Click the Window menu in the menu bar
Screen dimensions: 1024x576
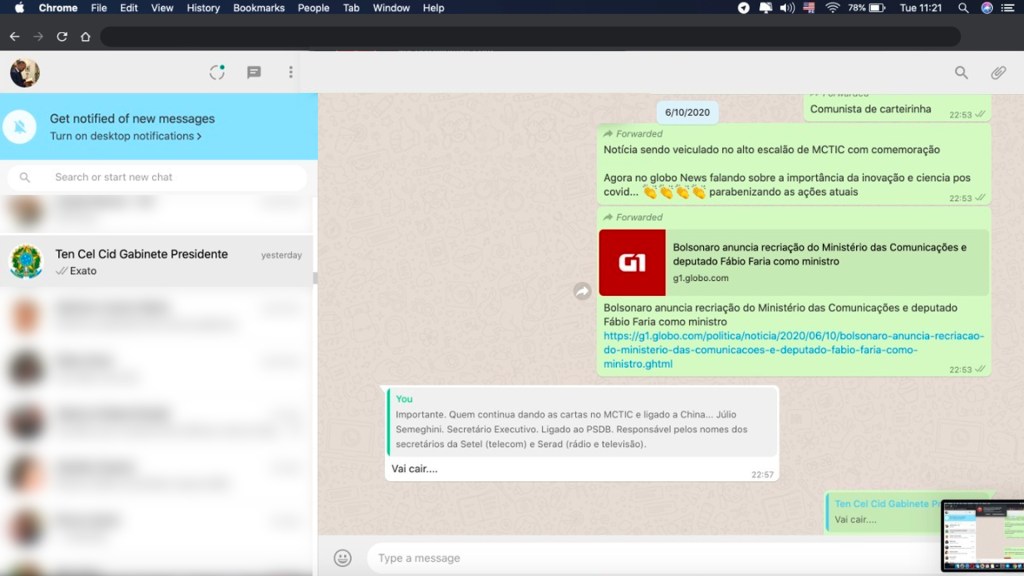(391, 8)
